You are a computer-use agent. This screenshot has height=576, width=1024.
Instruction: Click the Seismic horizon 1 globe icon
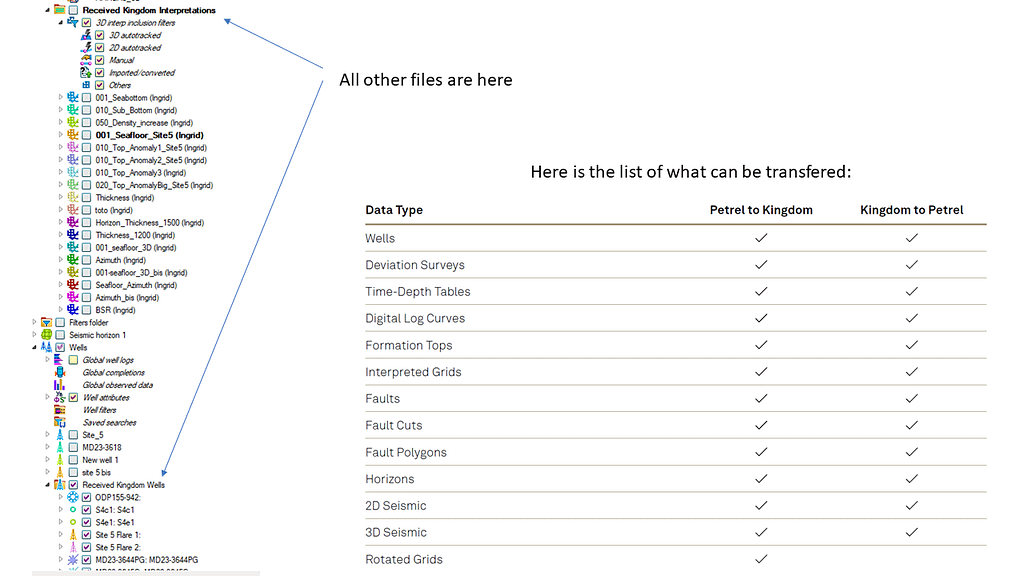click(46, 335)
